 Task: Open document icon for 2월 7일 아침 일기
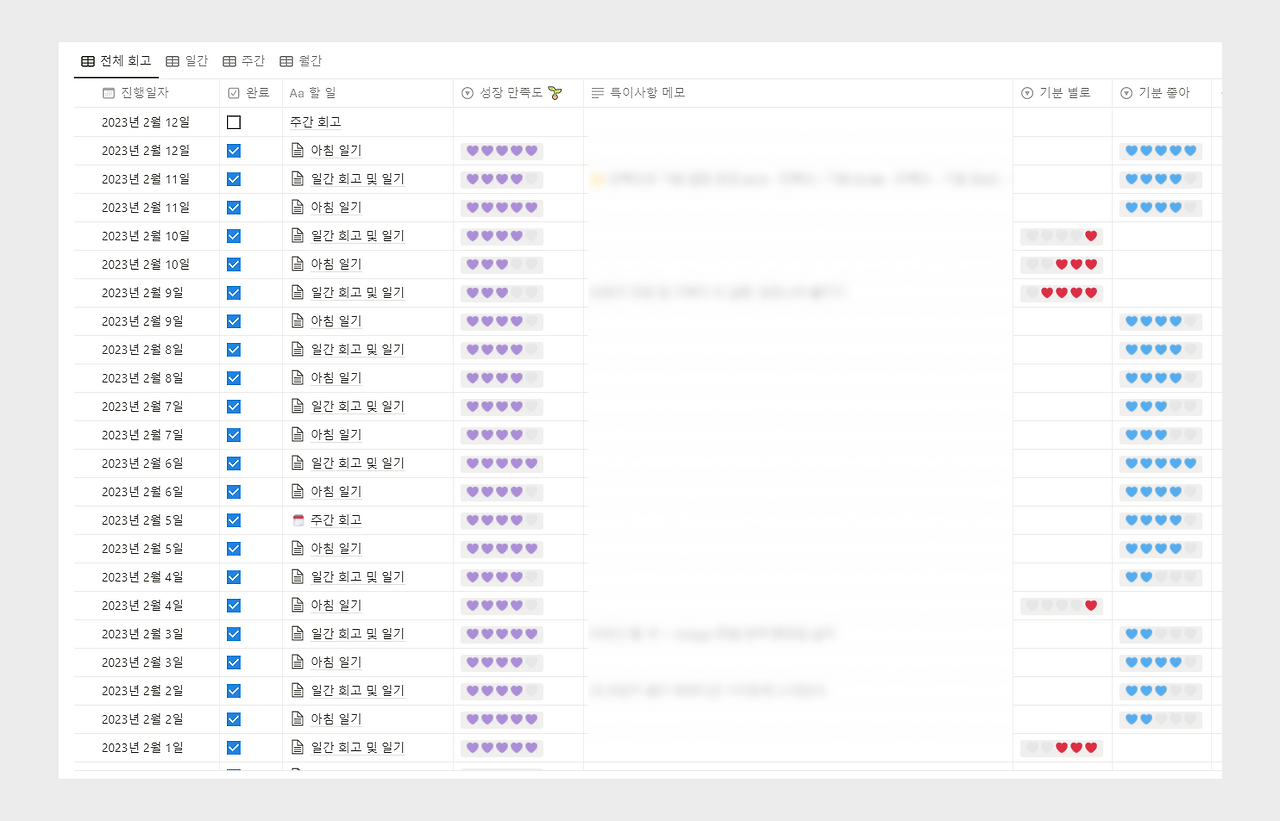[x=297, y=435]
